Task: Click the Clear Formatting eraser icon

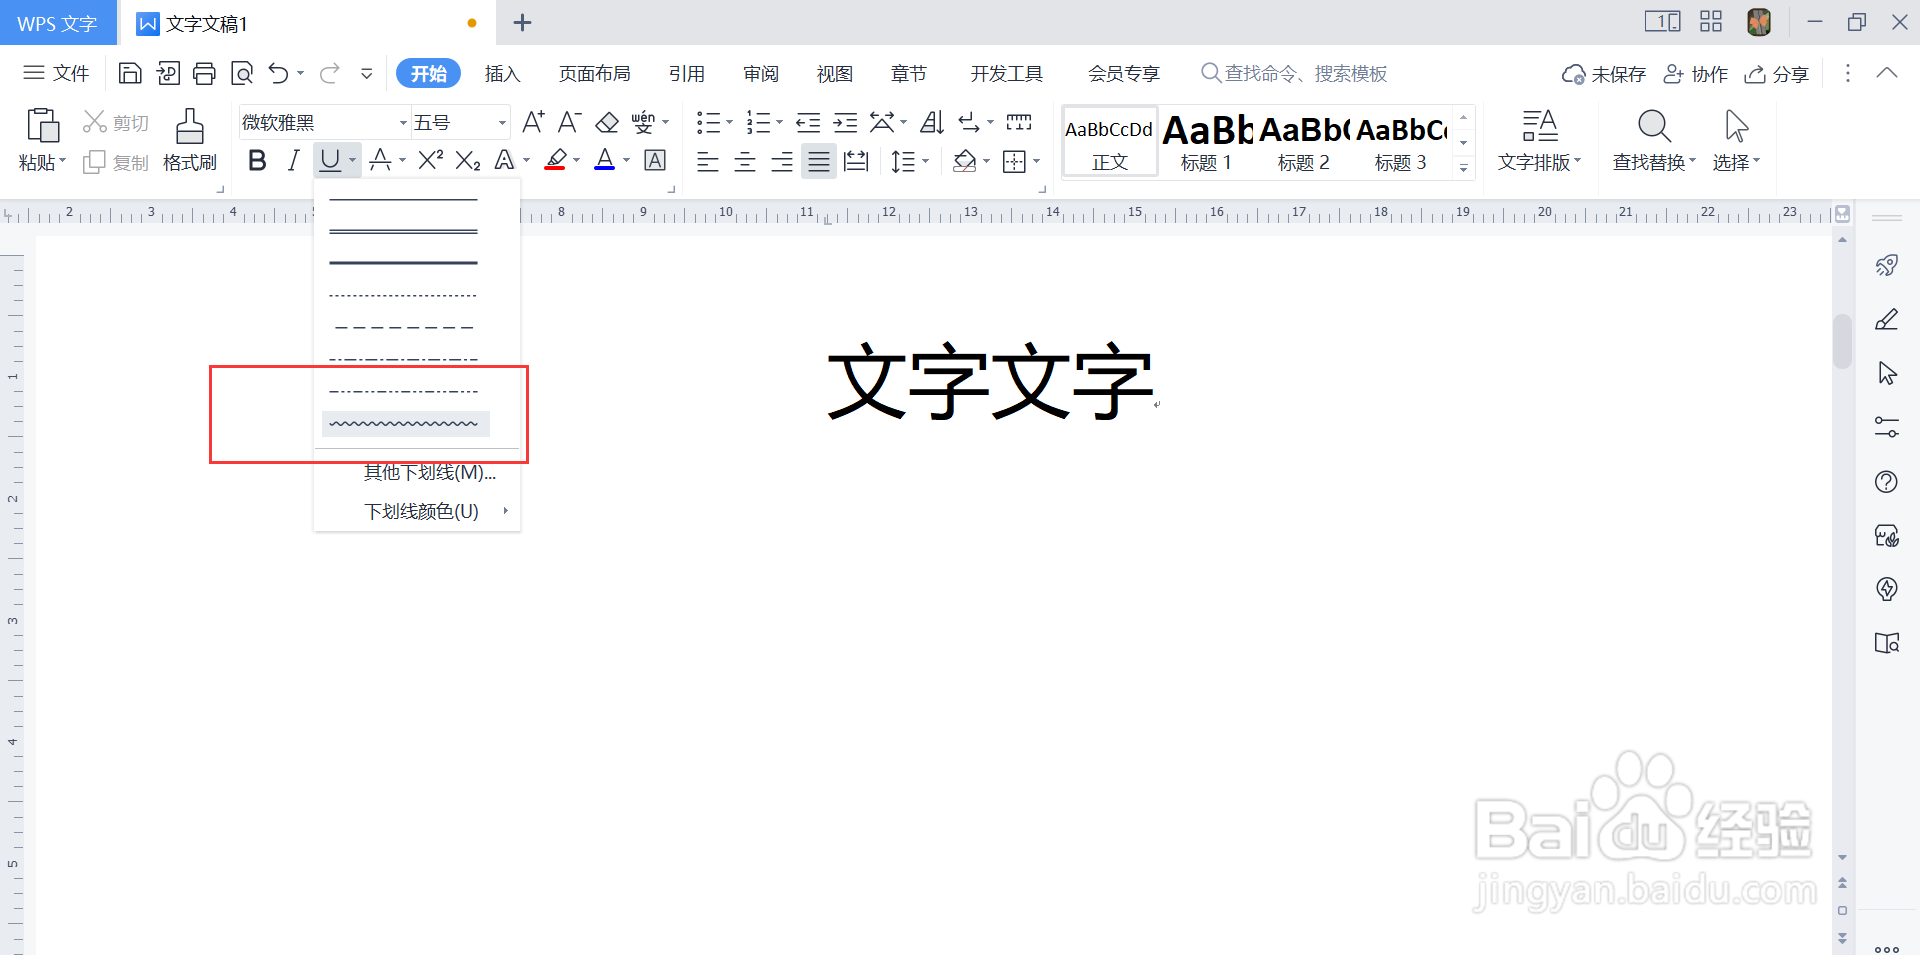Action: (x=607, y=122)
